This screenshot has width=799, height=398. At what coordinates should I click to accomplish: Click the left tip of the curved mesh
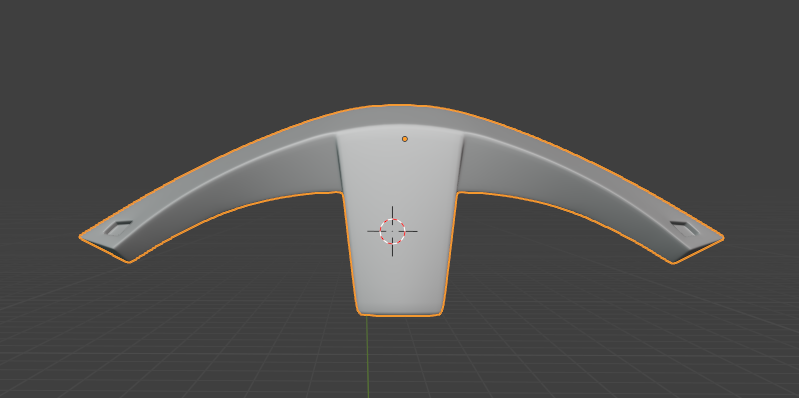pos(82,237)
